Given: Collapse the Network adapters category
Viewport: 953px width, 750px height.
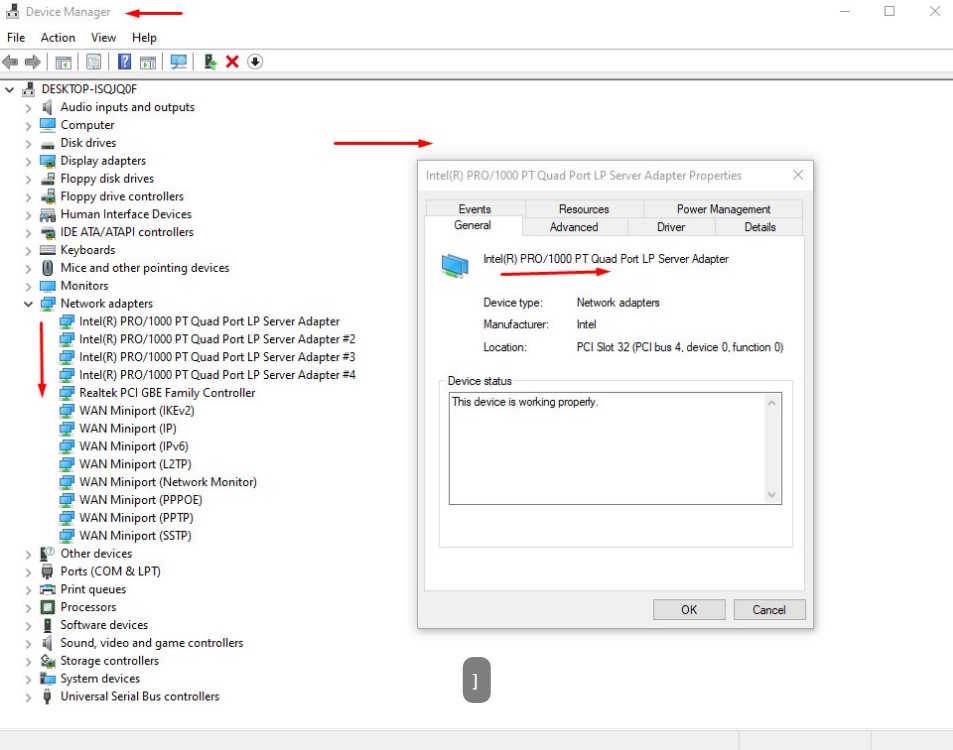Looking at the screenshot, I should [28, 304].
